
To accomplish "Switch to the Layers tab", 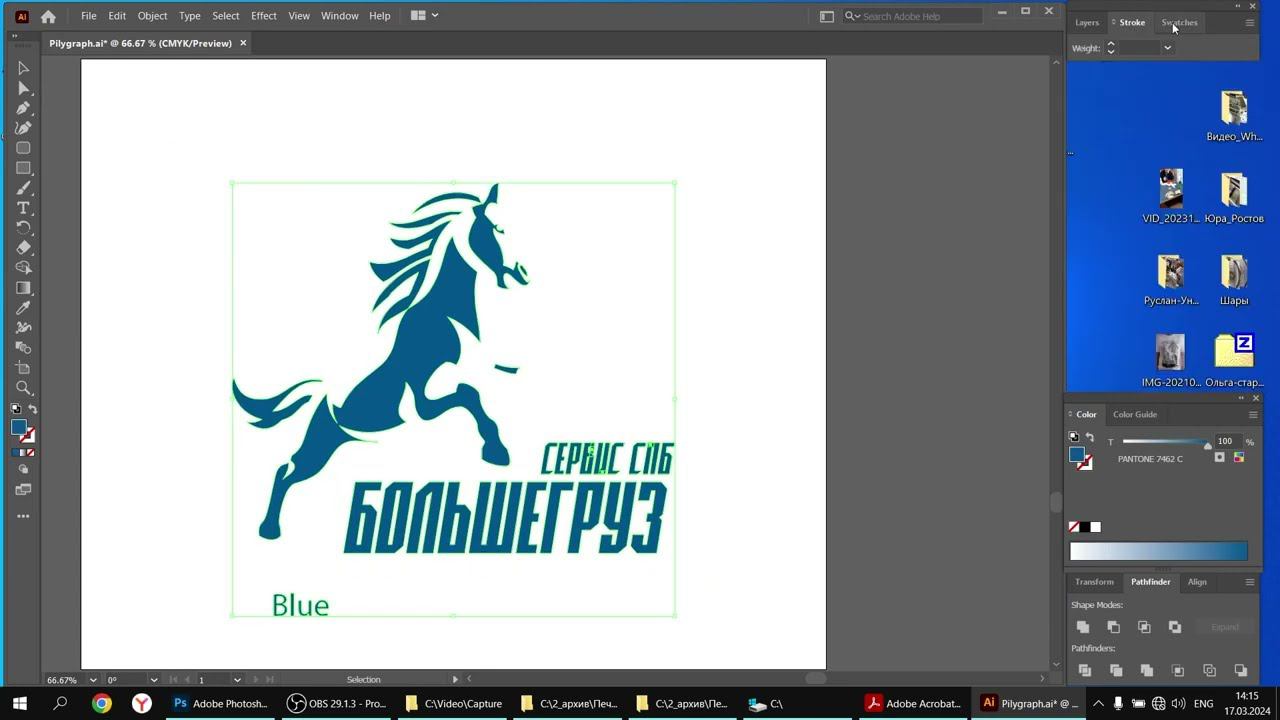I will pyautogui.click(x=1087, y=22).
